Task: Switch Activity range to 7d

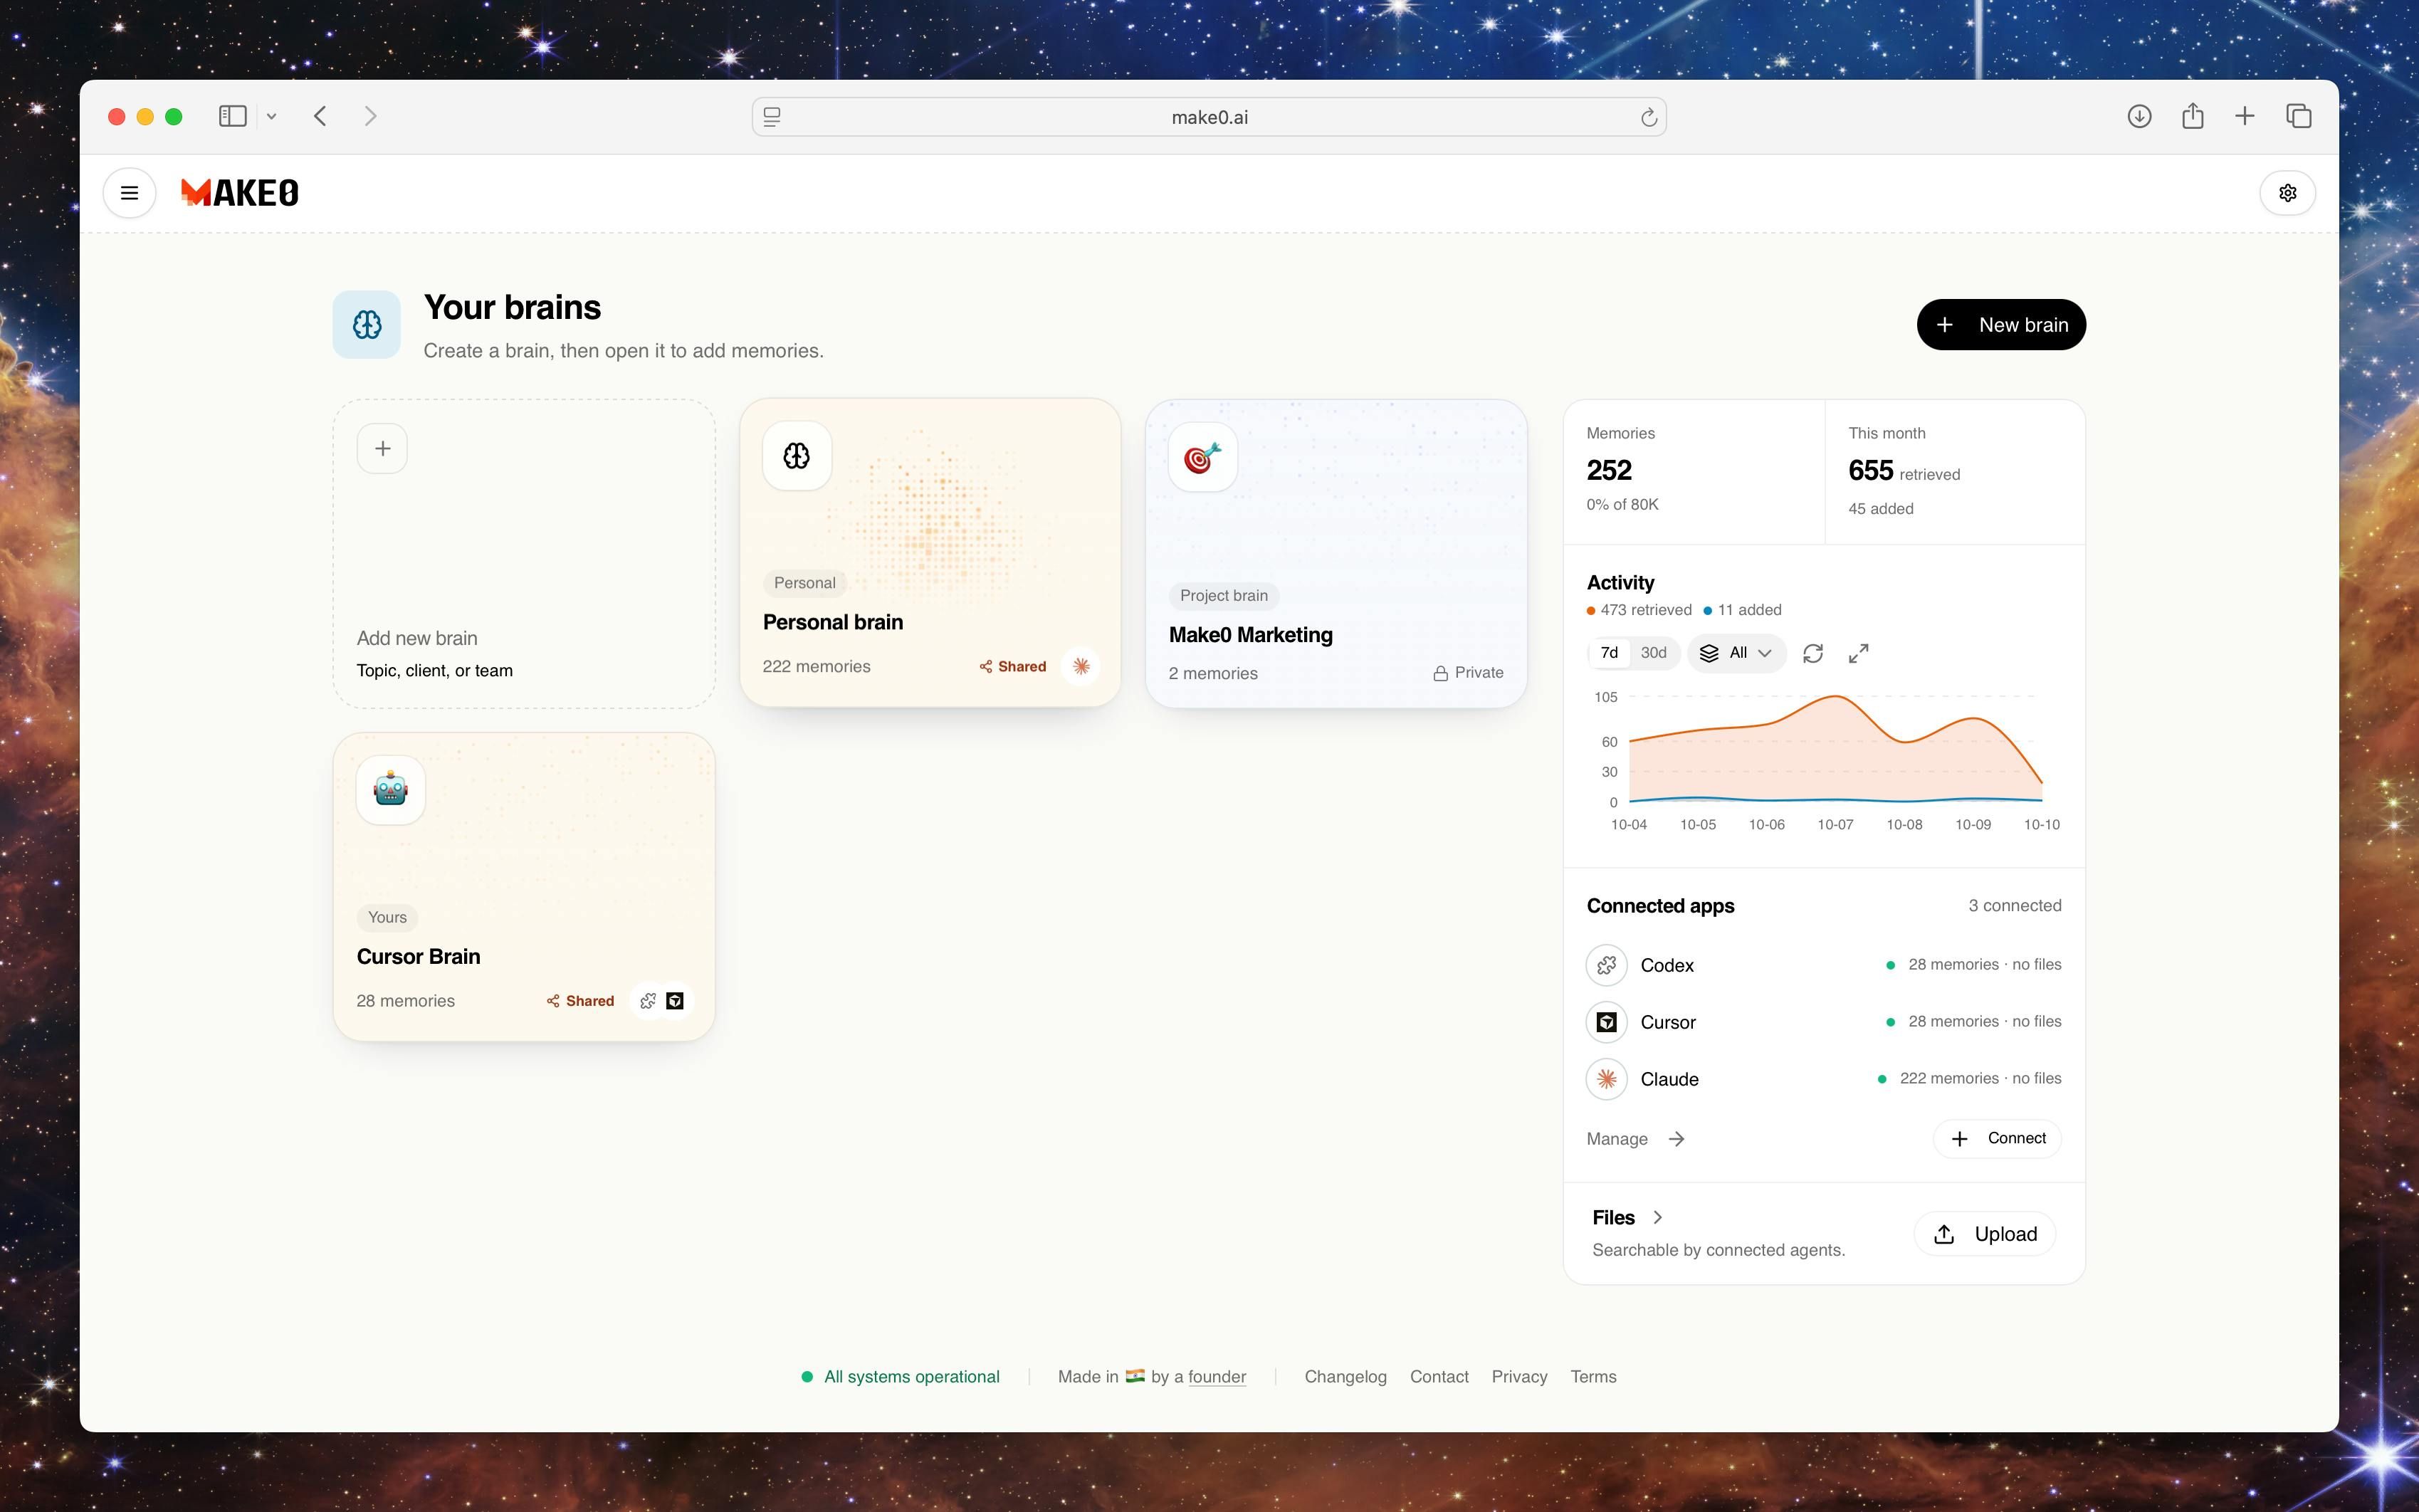Action: tap(1609, 653)
